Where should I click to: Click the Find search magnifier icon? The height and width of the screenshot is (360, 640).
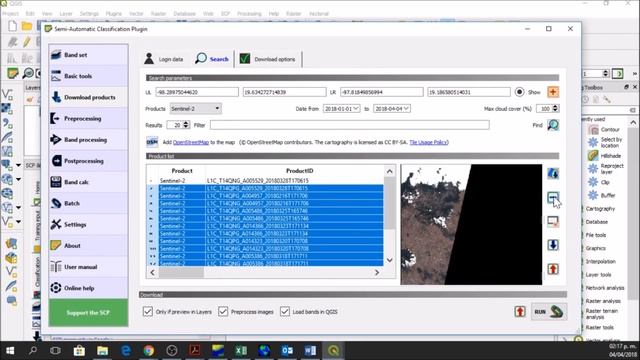coord(553,125)
